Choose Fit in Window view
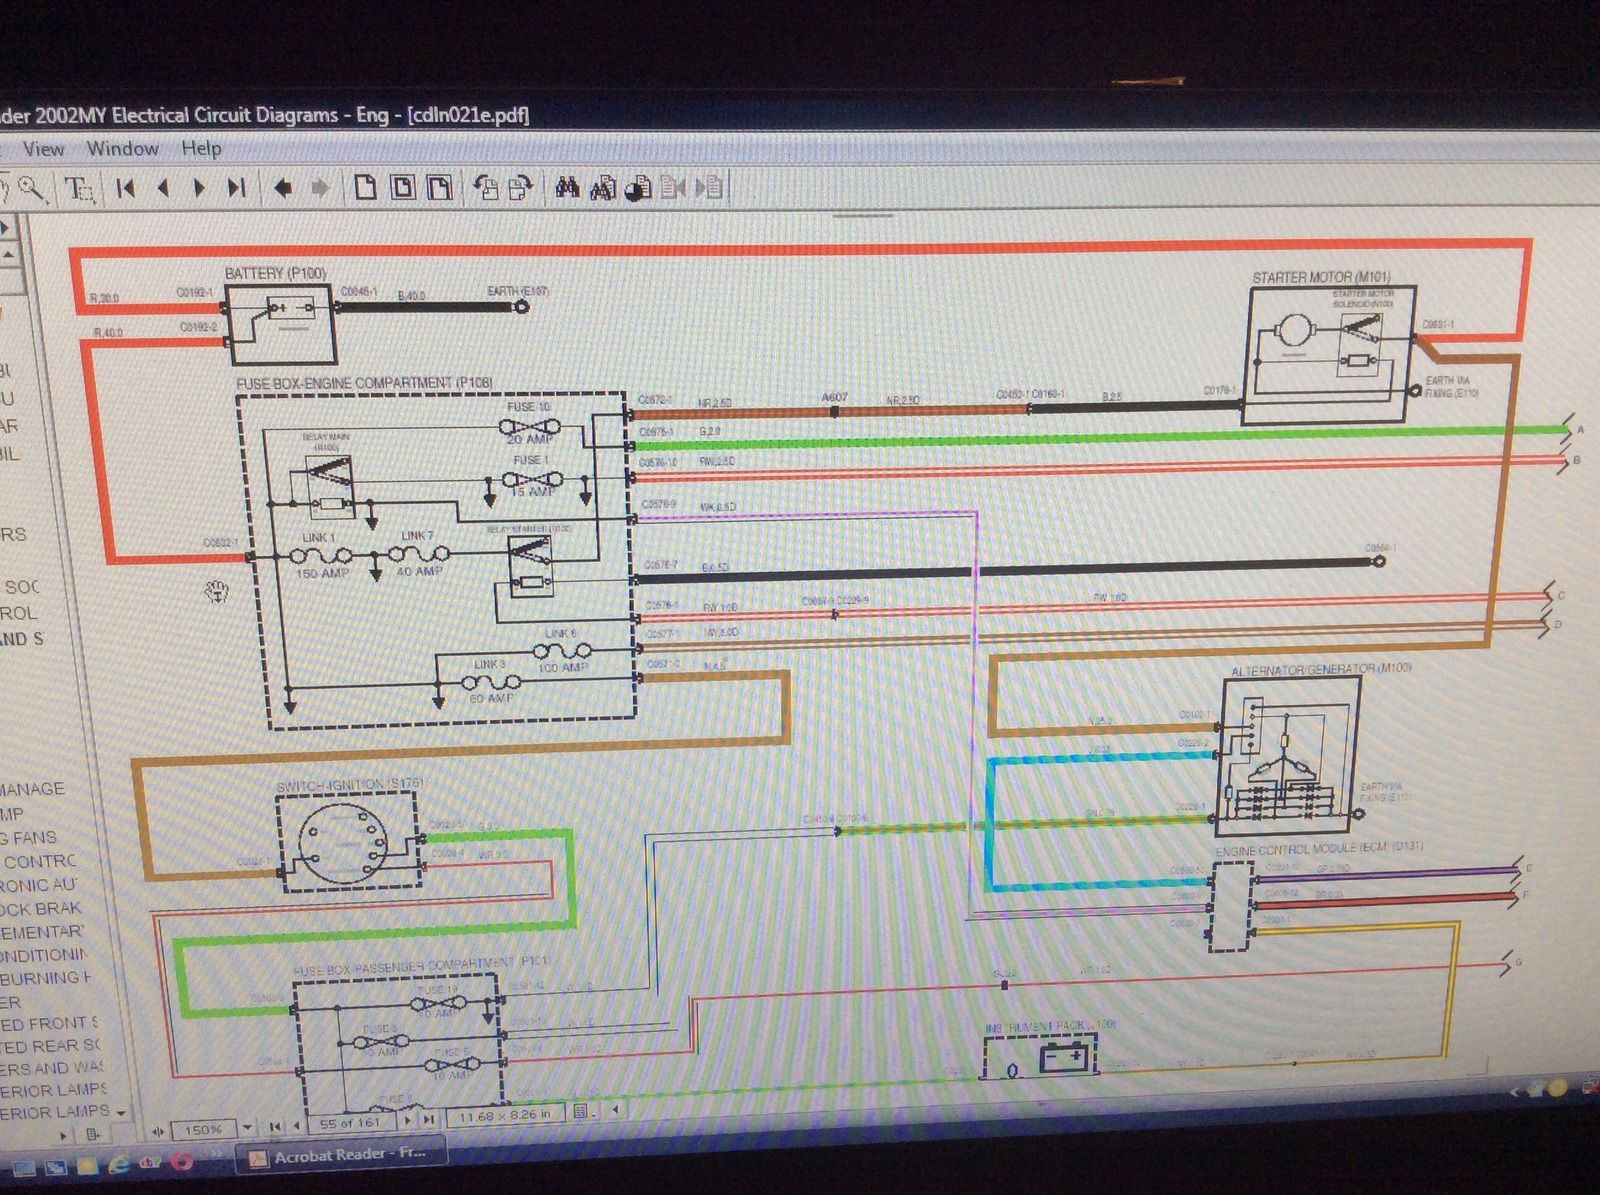The image size is (1600, 1195). 402,187
